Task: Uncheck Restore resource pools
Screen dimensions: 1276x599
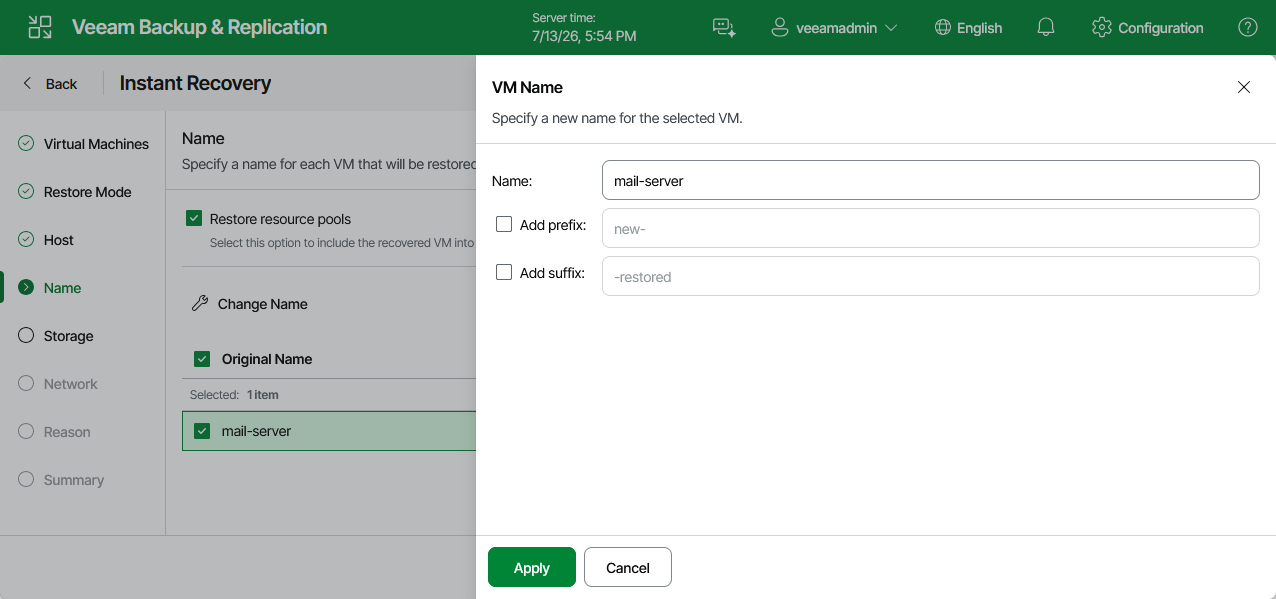Action: point(194,218)
